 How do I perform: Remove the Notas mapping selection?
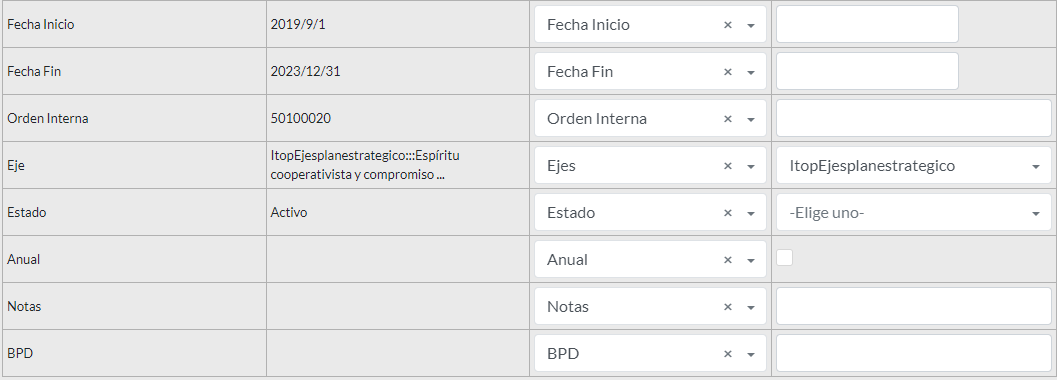(x=727, y=307)
